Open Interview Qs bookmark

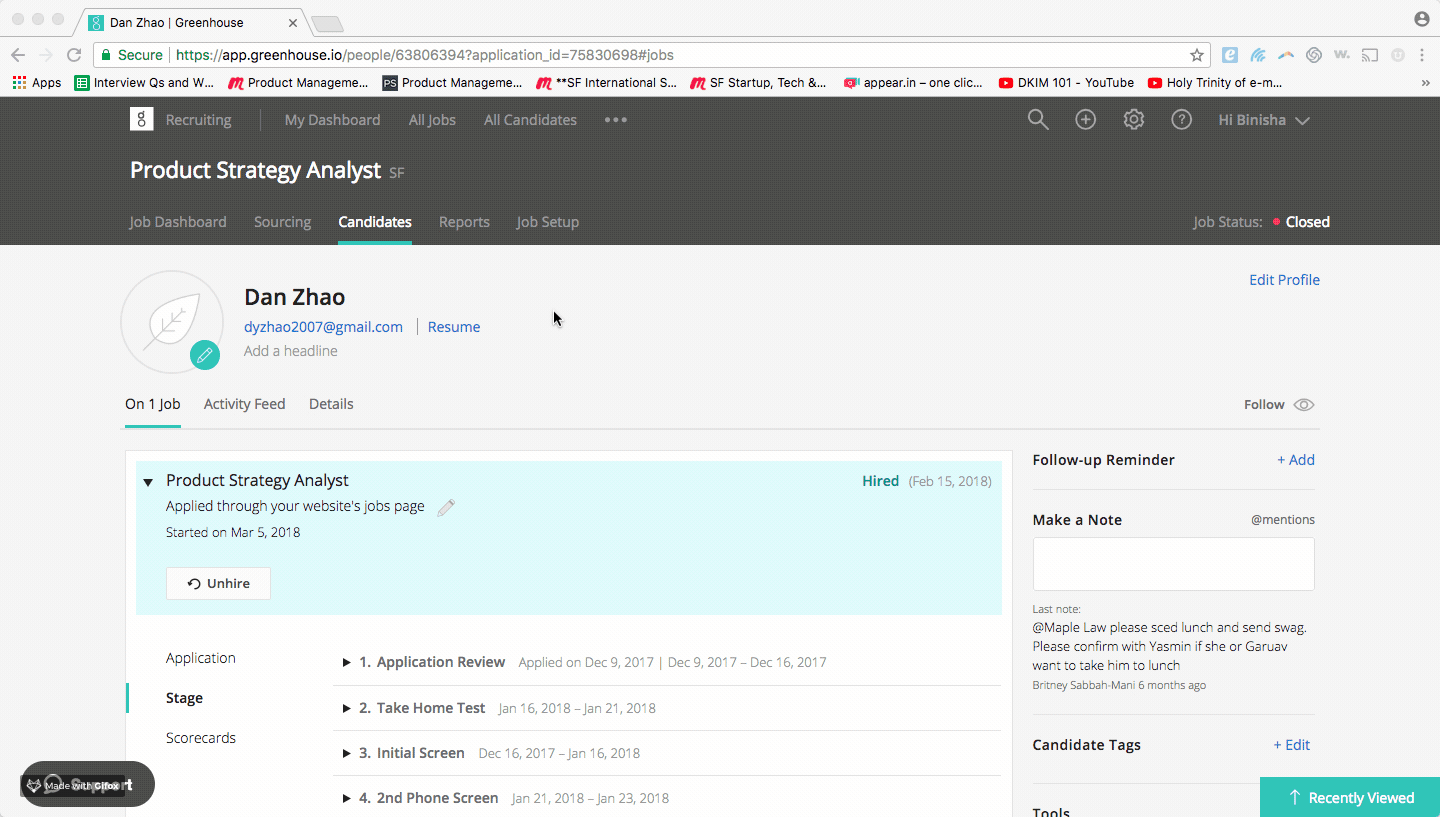(144, 83)
